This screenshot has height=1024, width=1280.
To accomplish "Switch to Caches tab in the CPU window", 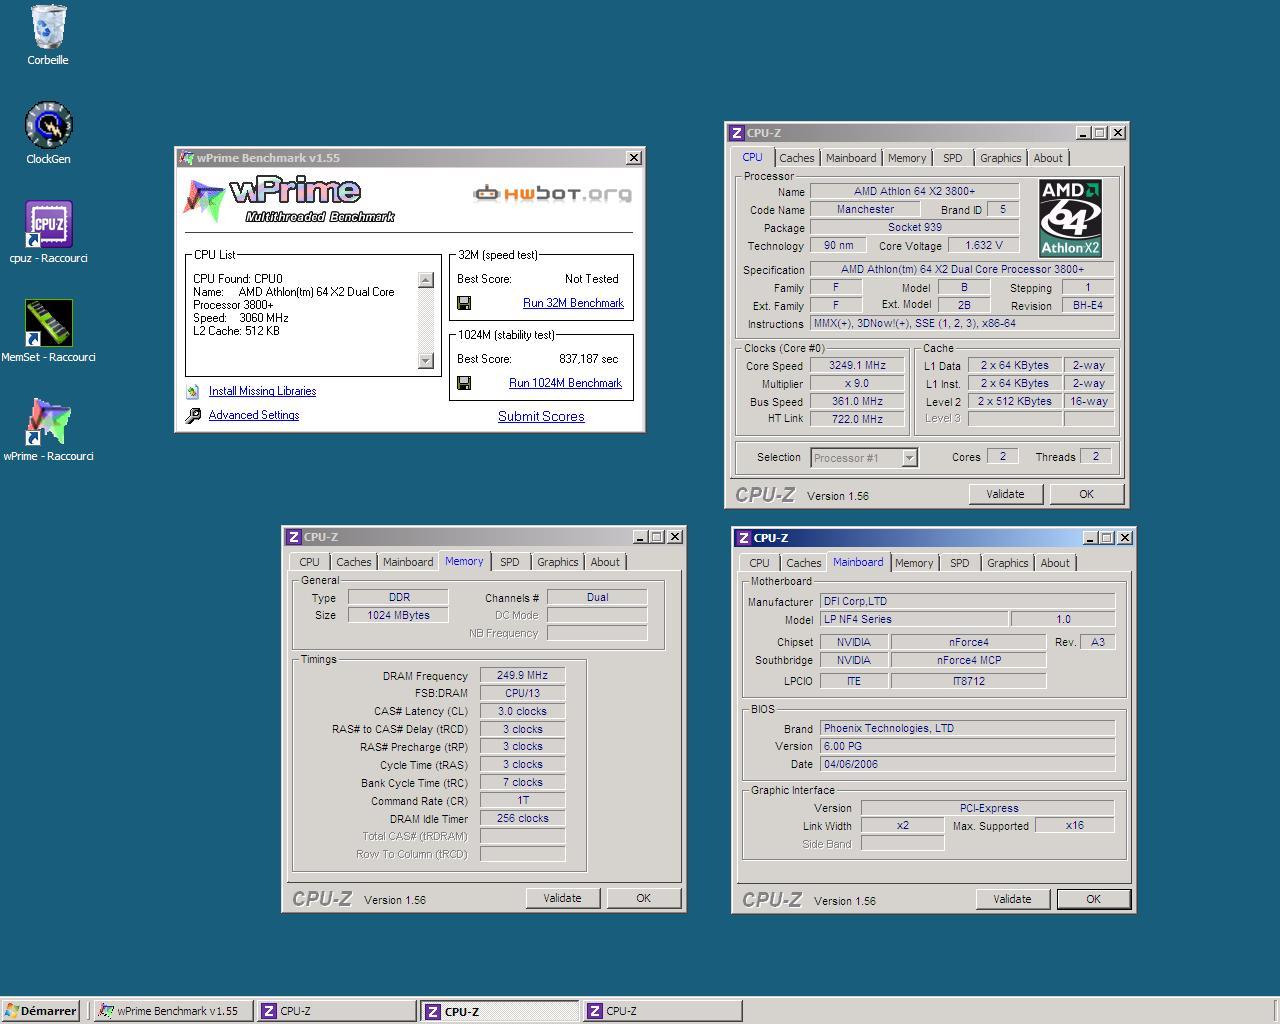I will (797, 158).
